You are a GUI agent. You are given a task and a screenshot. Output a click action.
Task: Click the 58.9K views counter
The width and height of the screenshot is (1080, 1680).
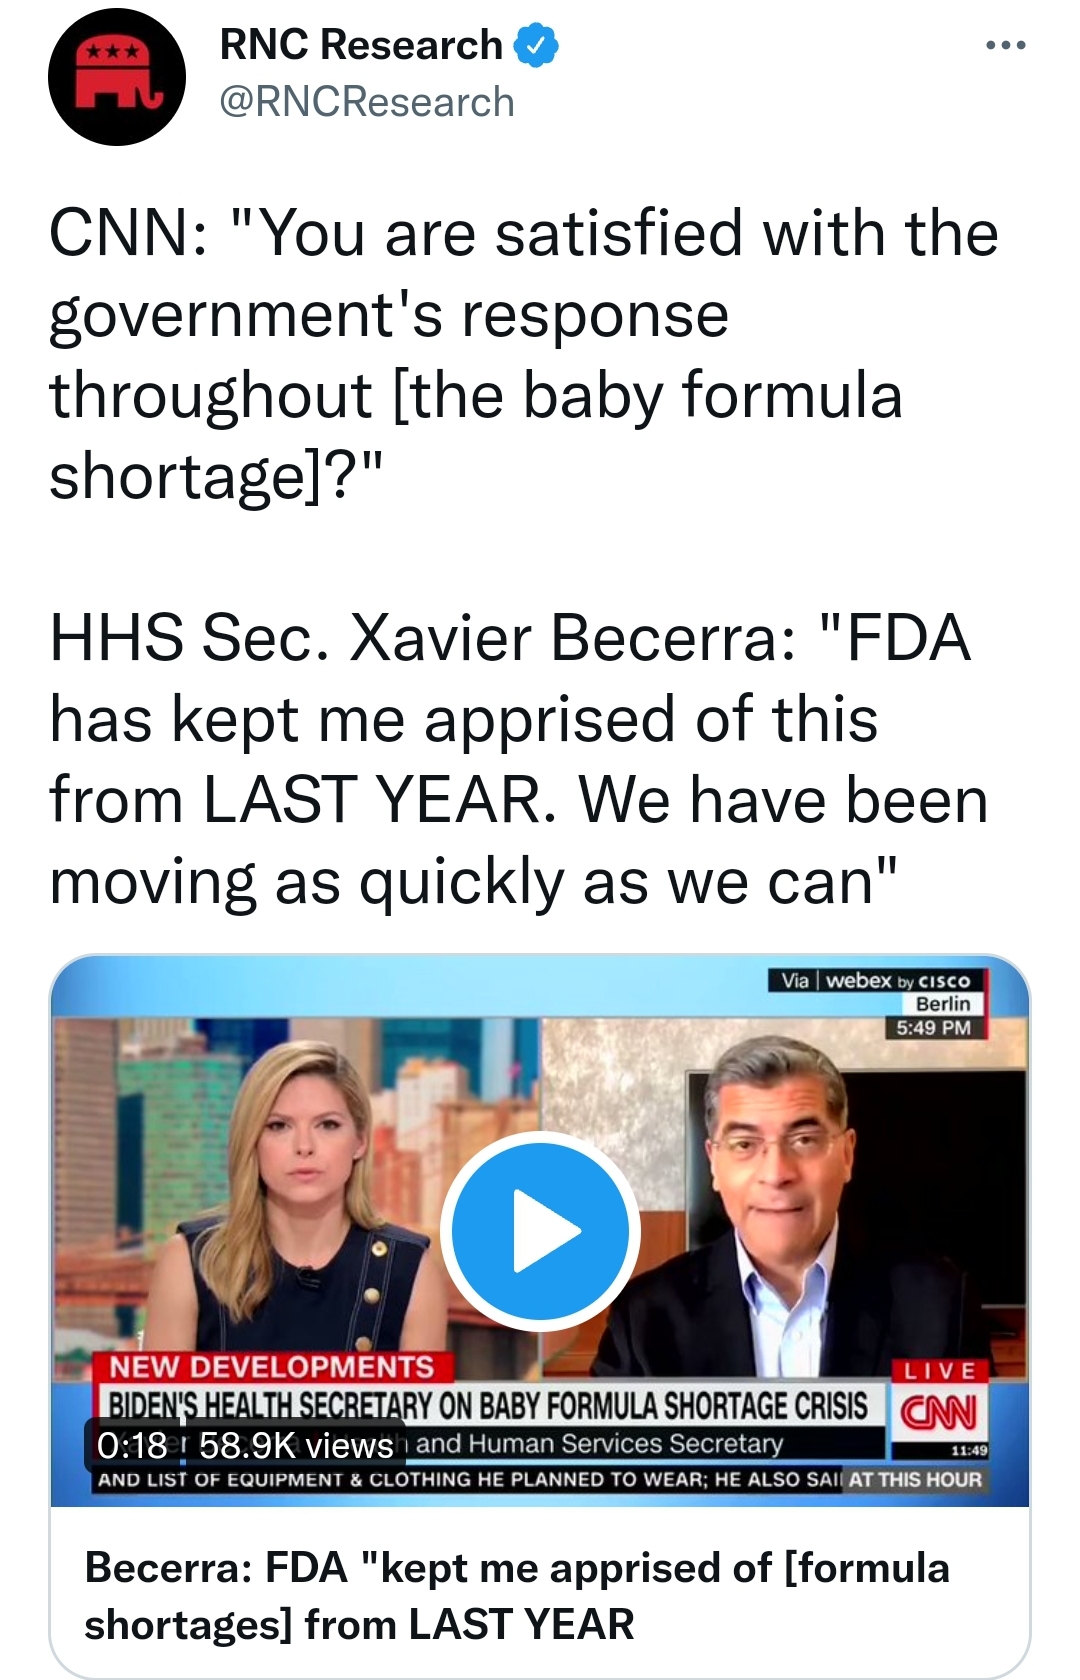point(296,1445)
